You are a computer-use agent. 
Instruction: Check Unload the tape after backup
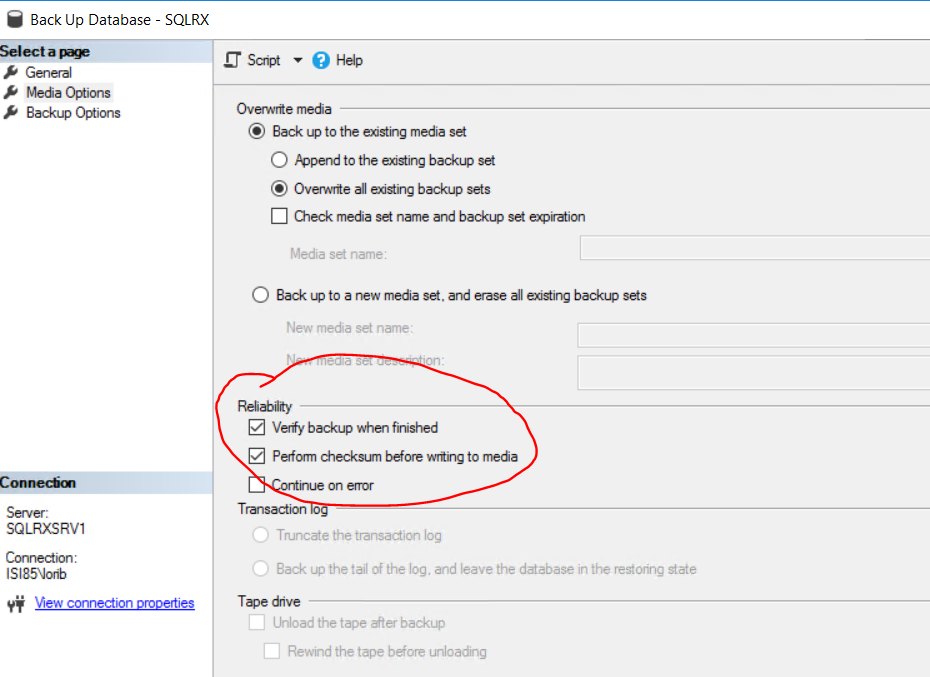pyautogui.click(x=257, y=622)
